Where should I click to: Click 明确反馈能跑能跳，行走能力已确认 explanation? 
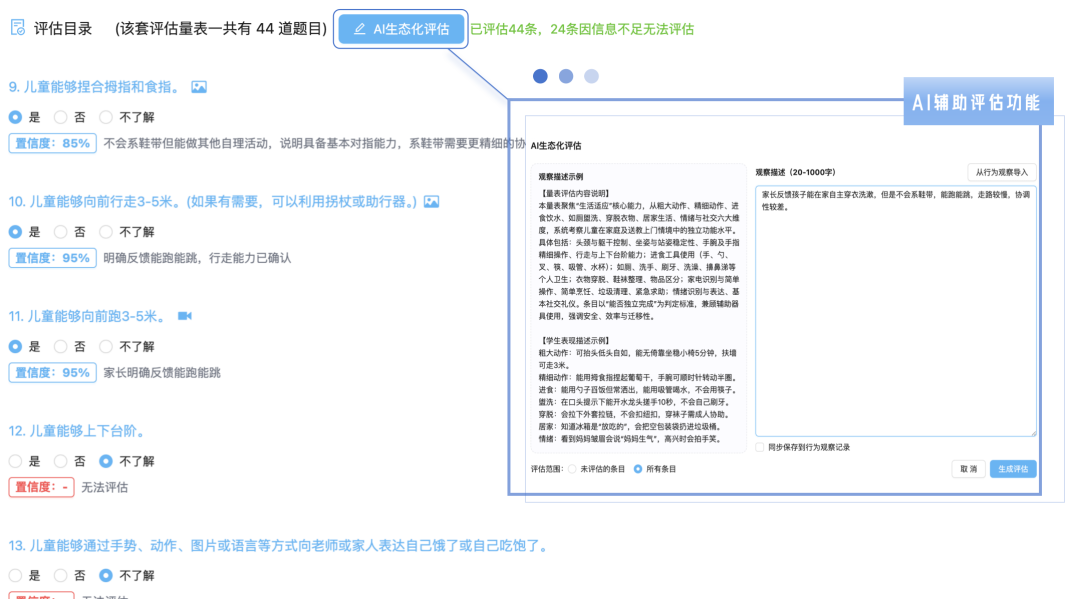[197, 258]
